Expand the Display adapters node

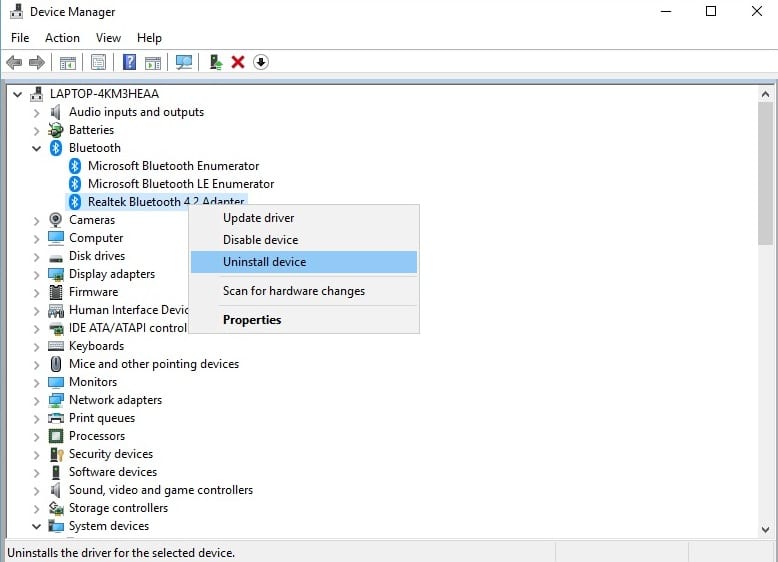click(x=37, y=274)
